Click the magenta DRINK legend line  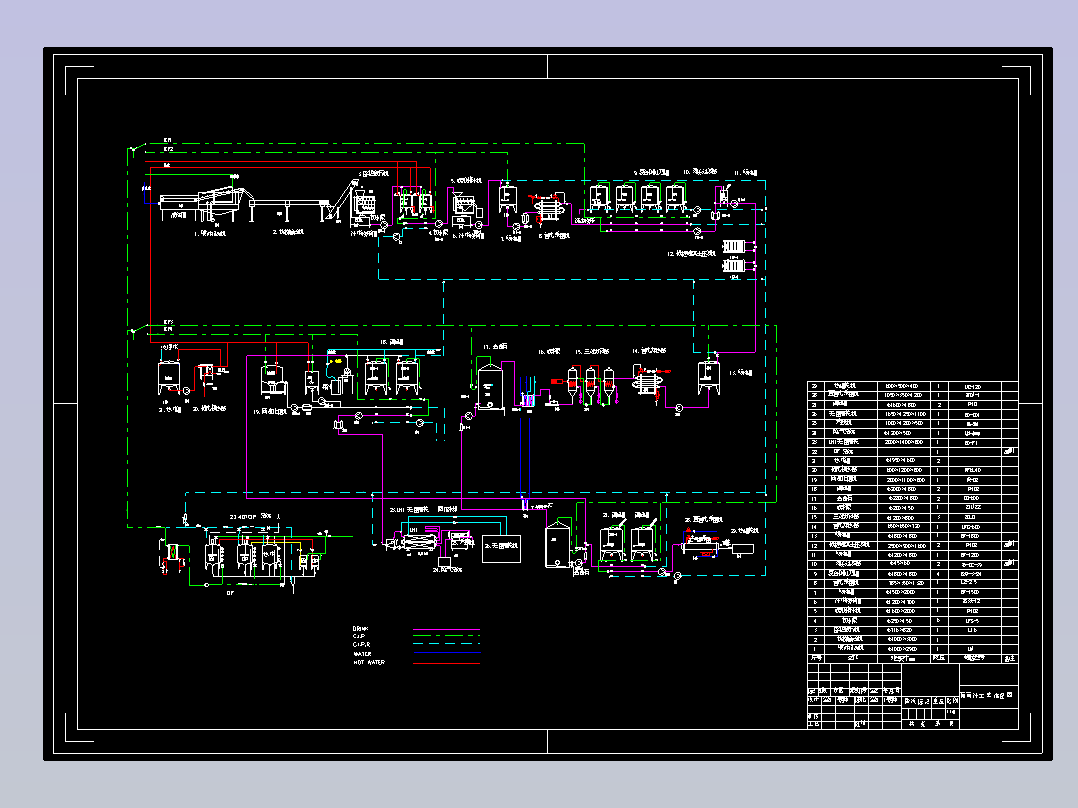pos(446,629)
